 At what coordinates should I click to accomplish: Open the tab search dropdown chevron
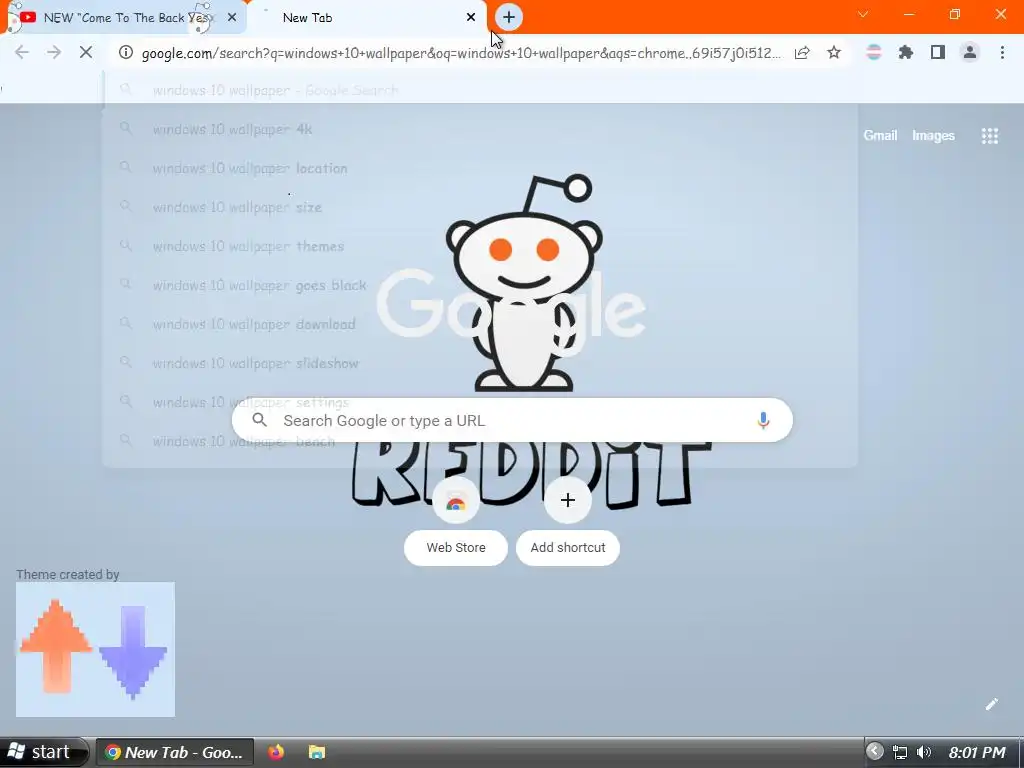point(863,14)
